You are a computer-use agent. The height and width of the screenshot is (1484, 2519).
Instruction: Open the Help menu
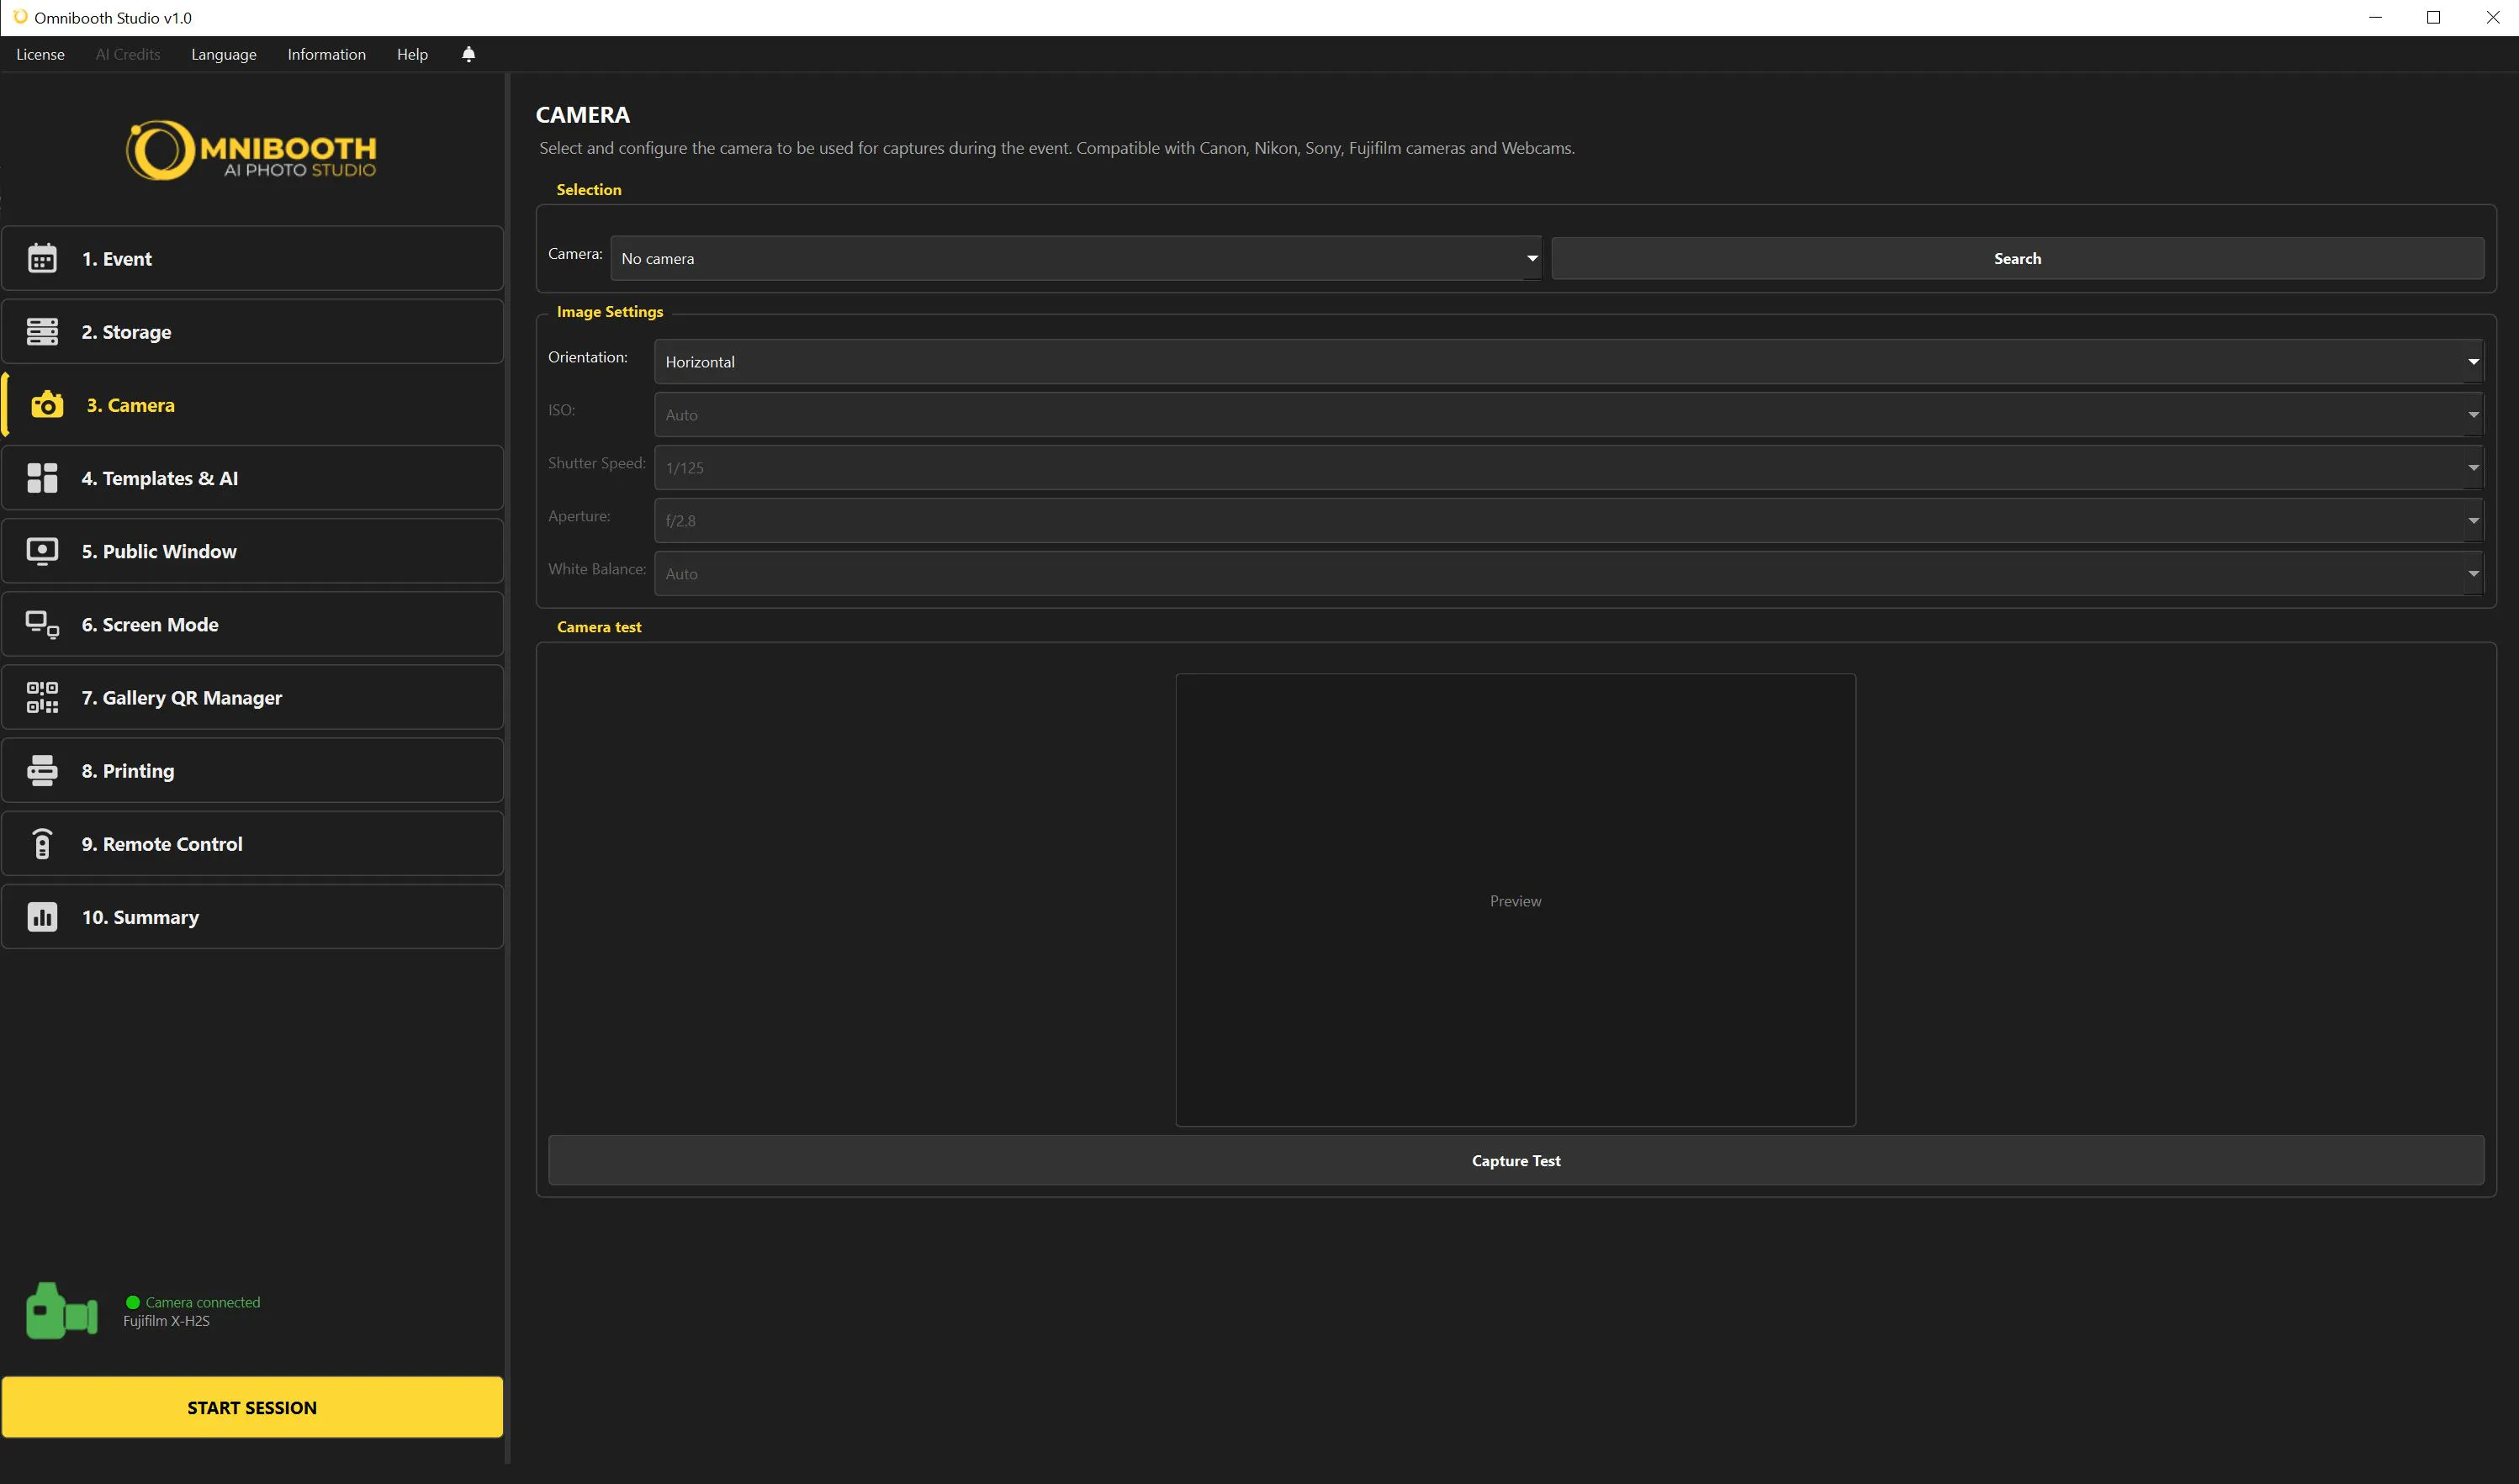tap(412, 54)
